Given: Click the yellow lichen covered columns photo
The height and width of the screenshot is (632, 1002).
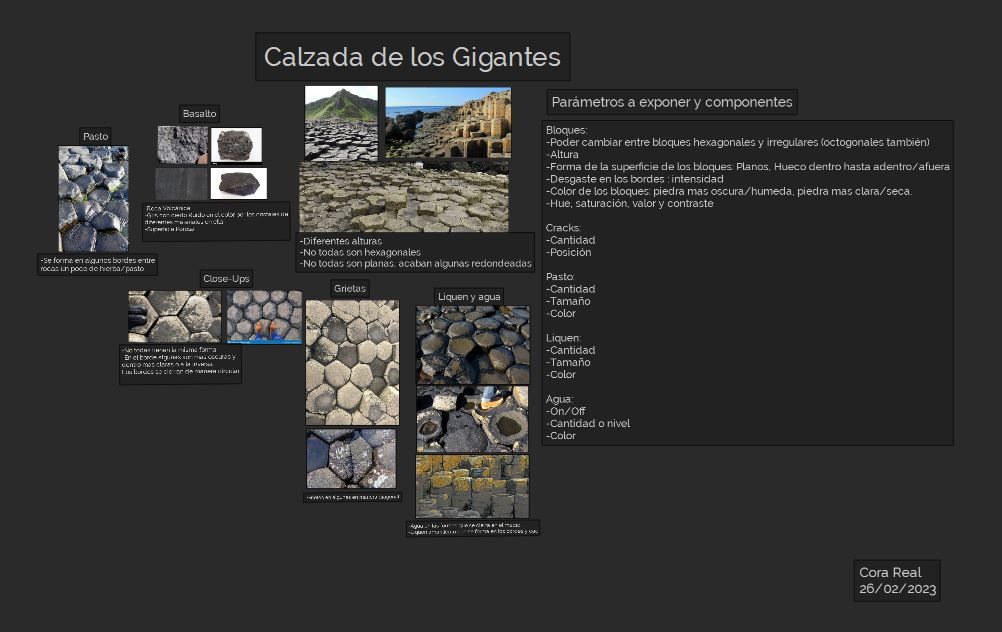Looking at the screenshot, I should (x=472, y=486).
